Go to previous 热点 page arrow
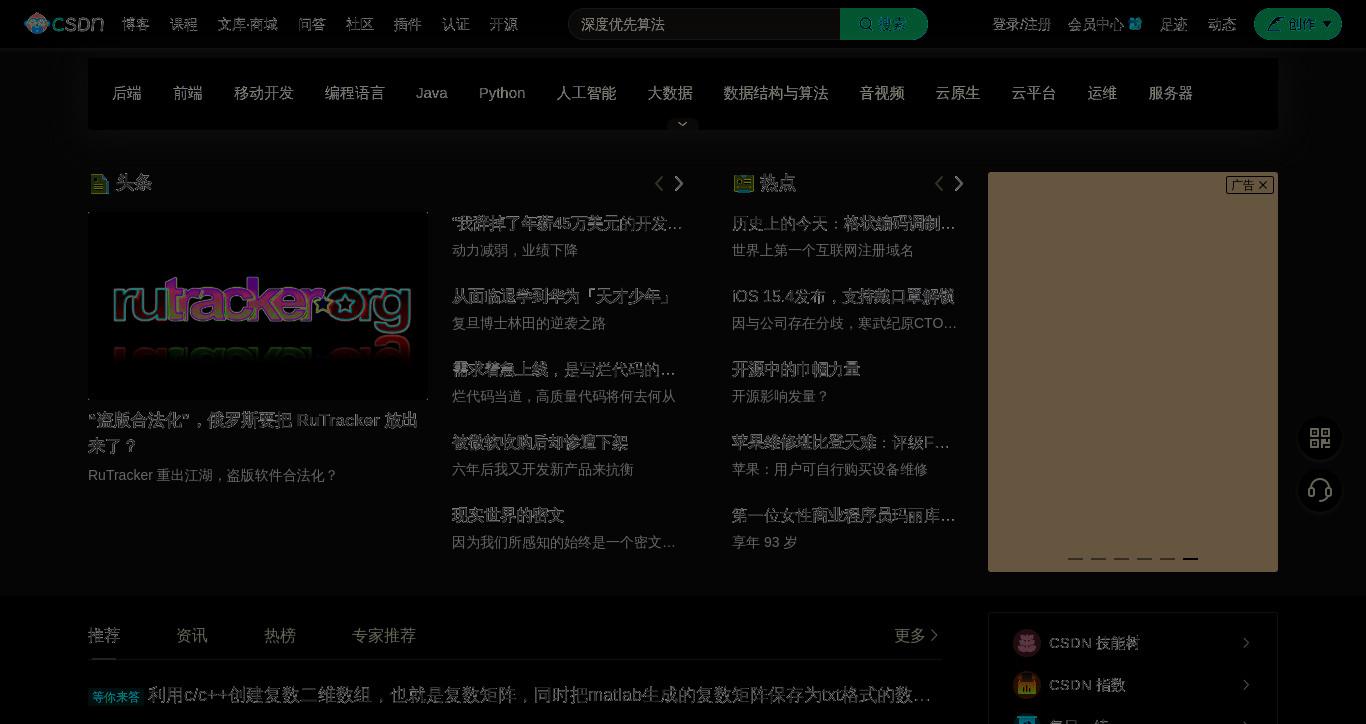1366x724 pixels. (939, 183)
